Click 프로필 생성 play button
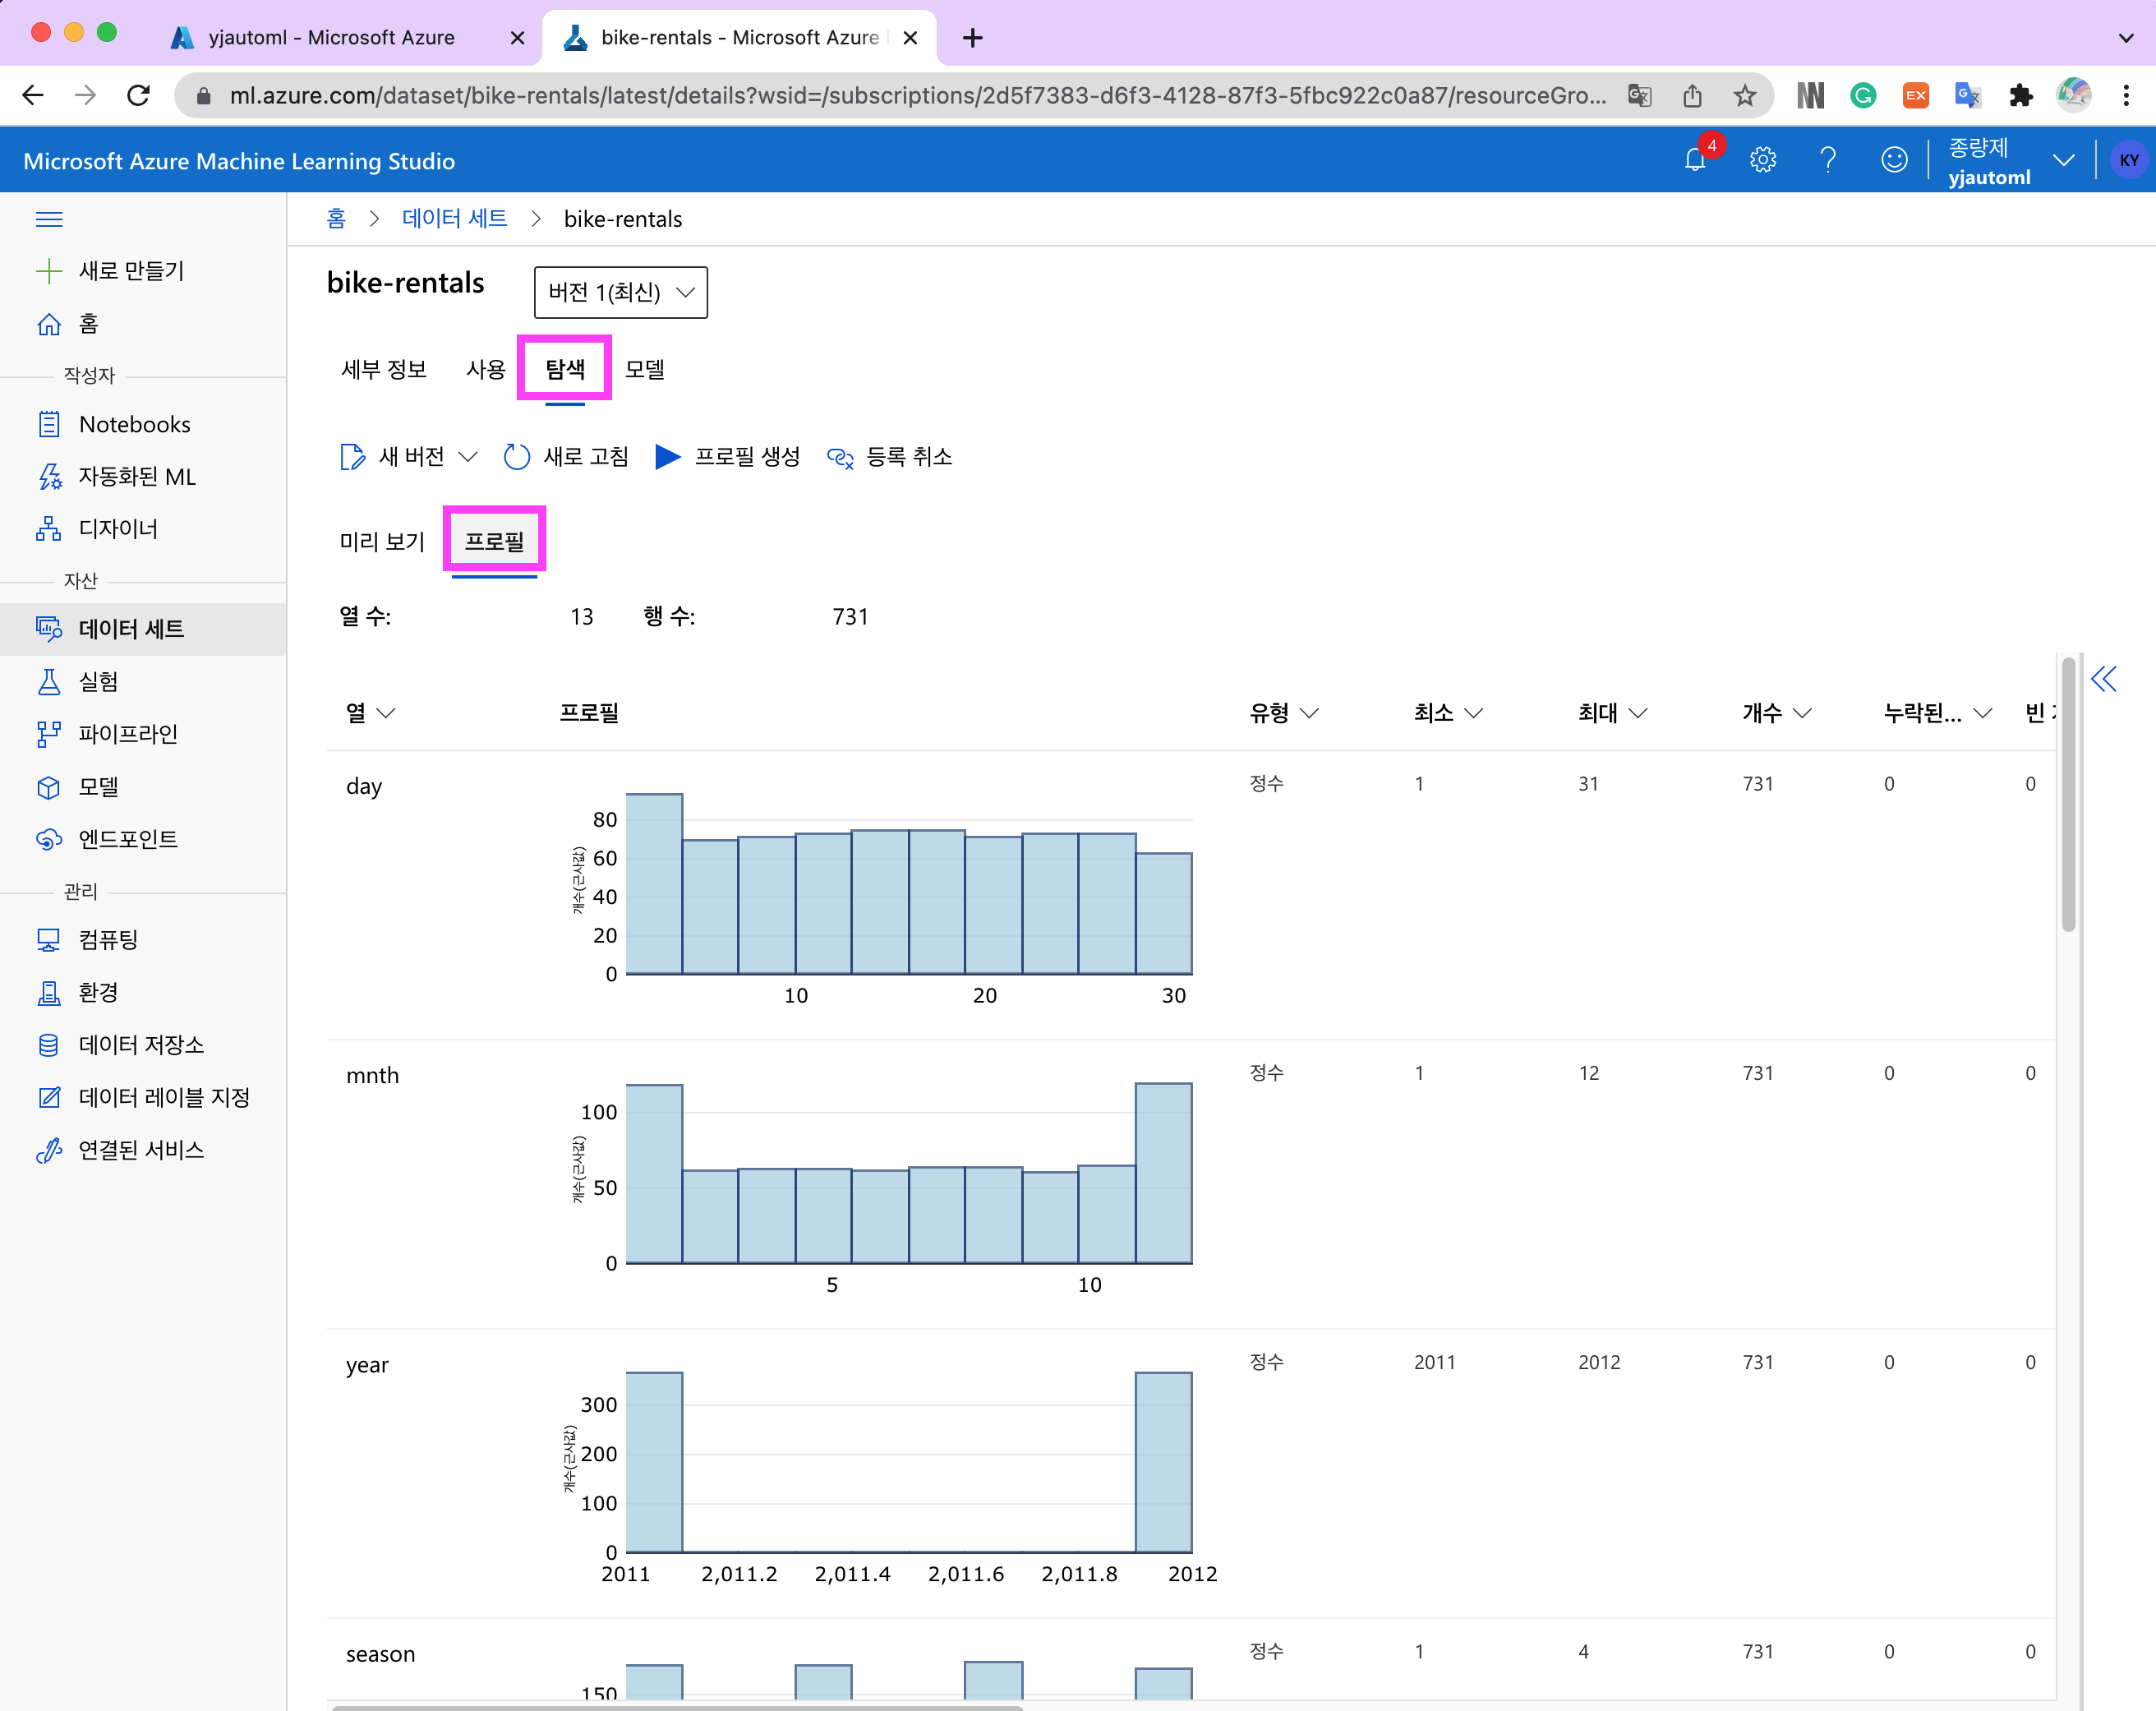2156x1711 pixels. 728,457
